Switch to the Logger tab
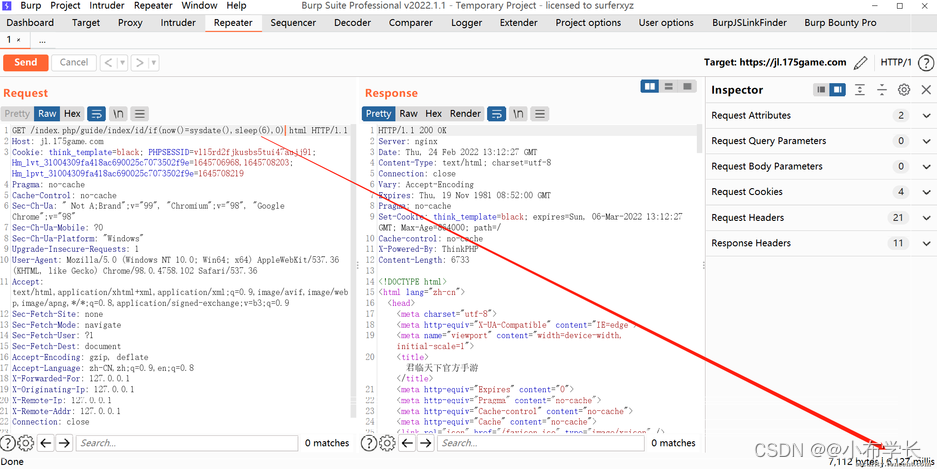Viewport: 937px width, 469px height. pos(467,23)
